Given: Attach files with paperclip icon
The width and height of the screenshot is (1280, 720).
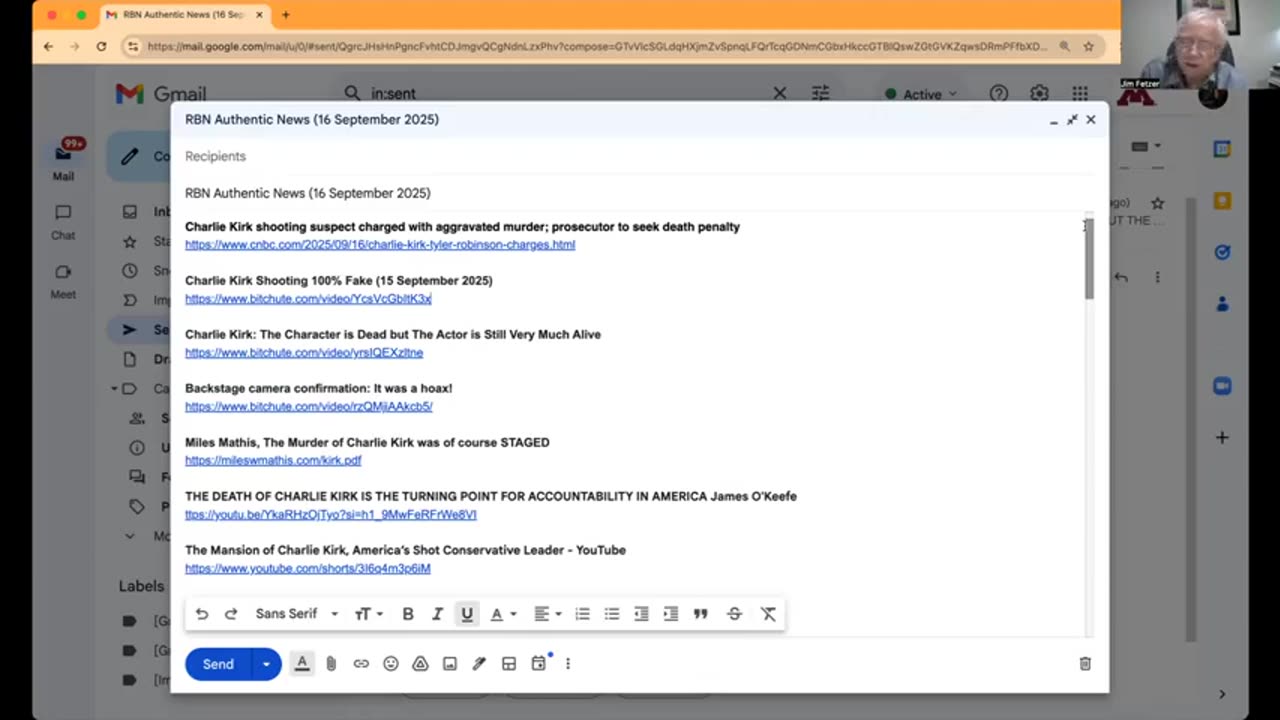Looking at the screenshot, I should [331, 664].
